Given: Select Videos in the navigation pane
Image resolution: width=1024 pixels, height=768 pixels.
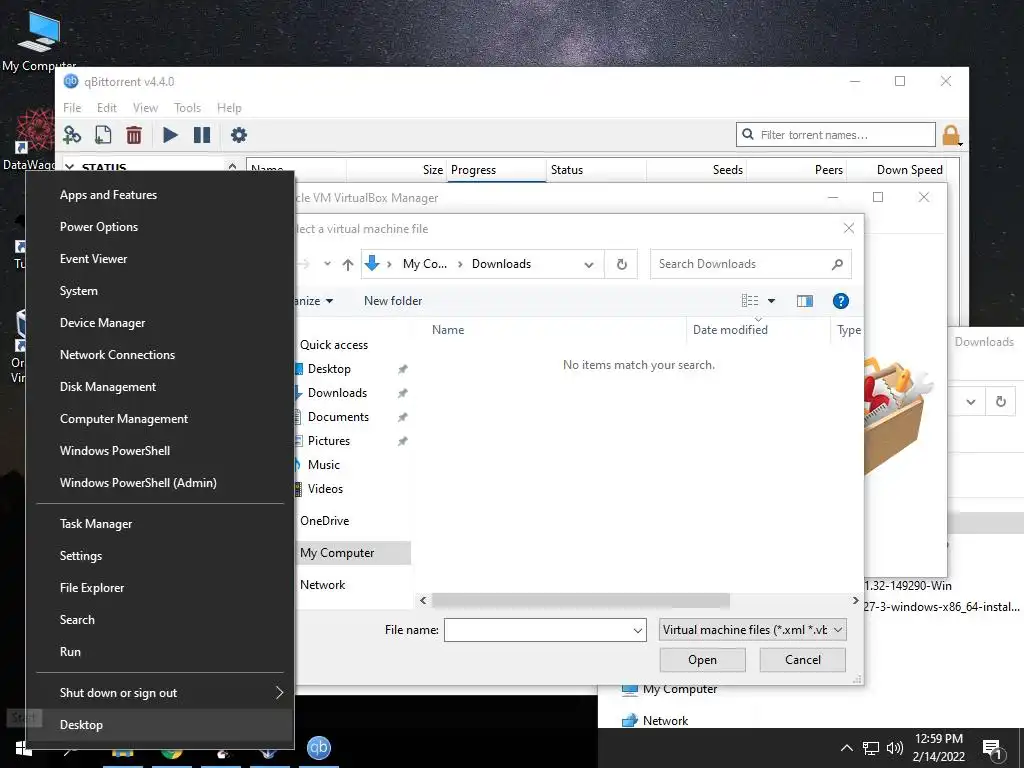Looking at the screenshot, I should (325, 488).
